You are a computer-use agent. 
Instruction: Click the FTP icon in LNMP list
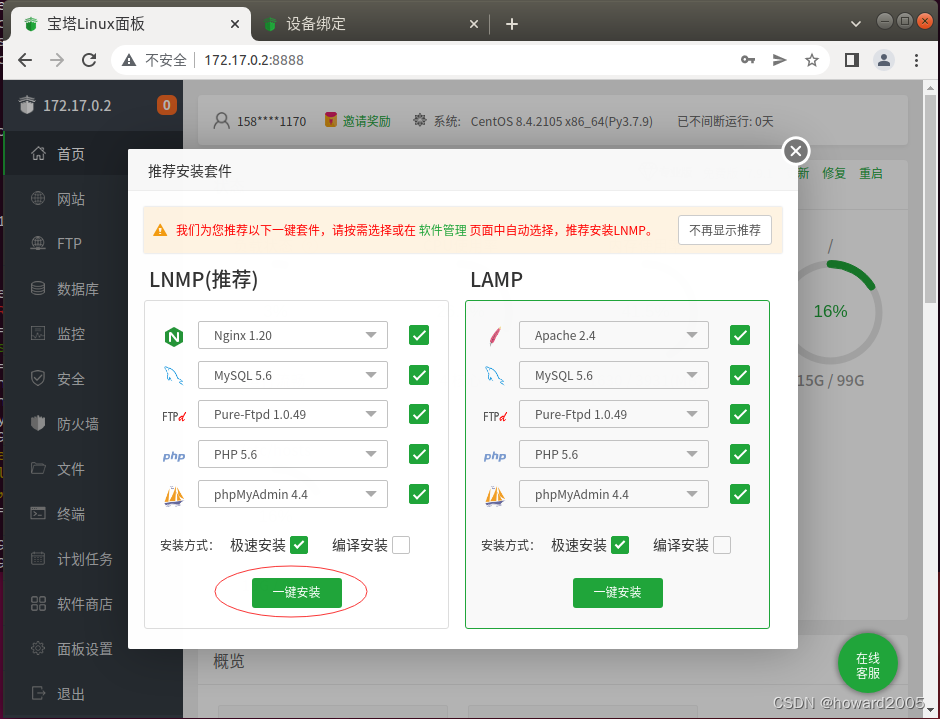click(x=174, y=416)
